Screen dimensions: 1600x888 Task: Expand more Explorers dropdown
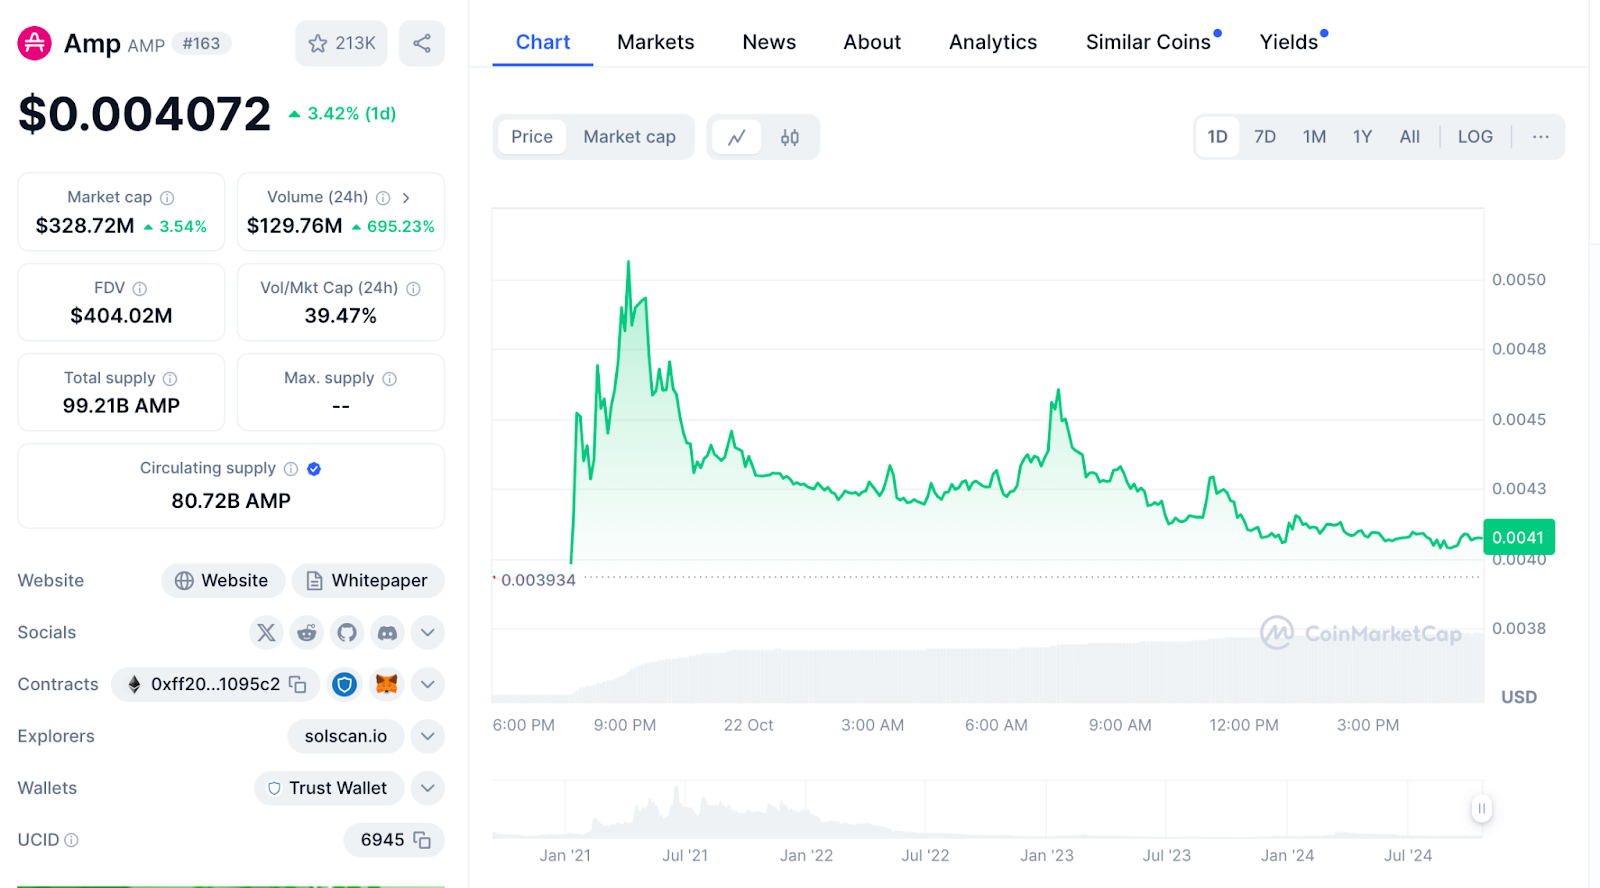[x=427, y=736]
